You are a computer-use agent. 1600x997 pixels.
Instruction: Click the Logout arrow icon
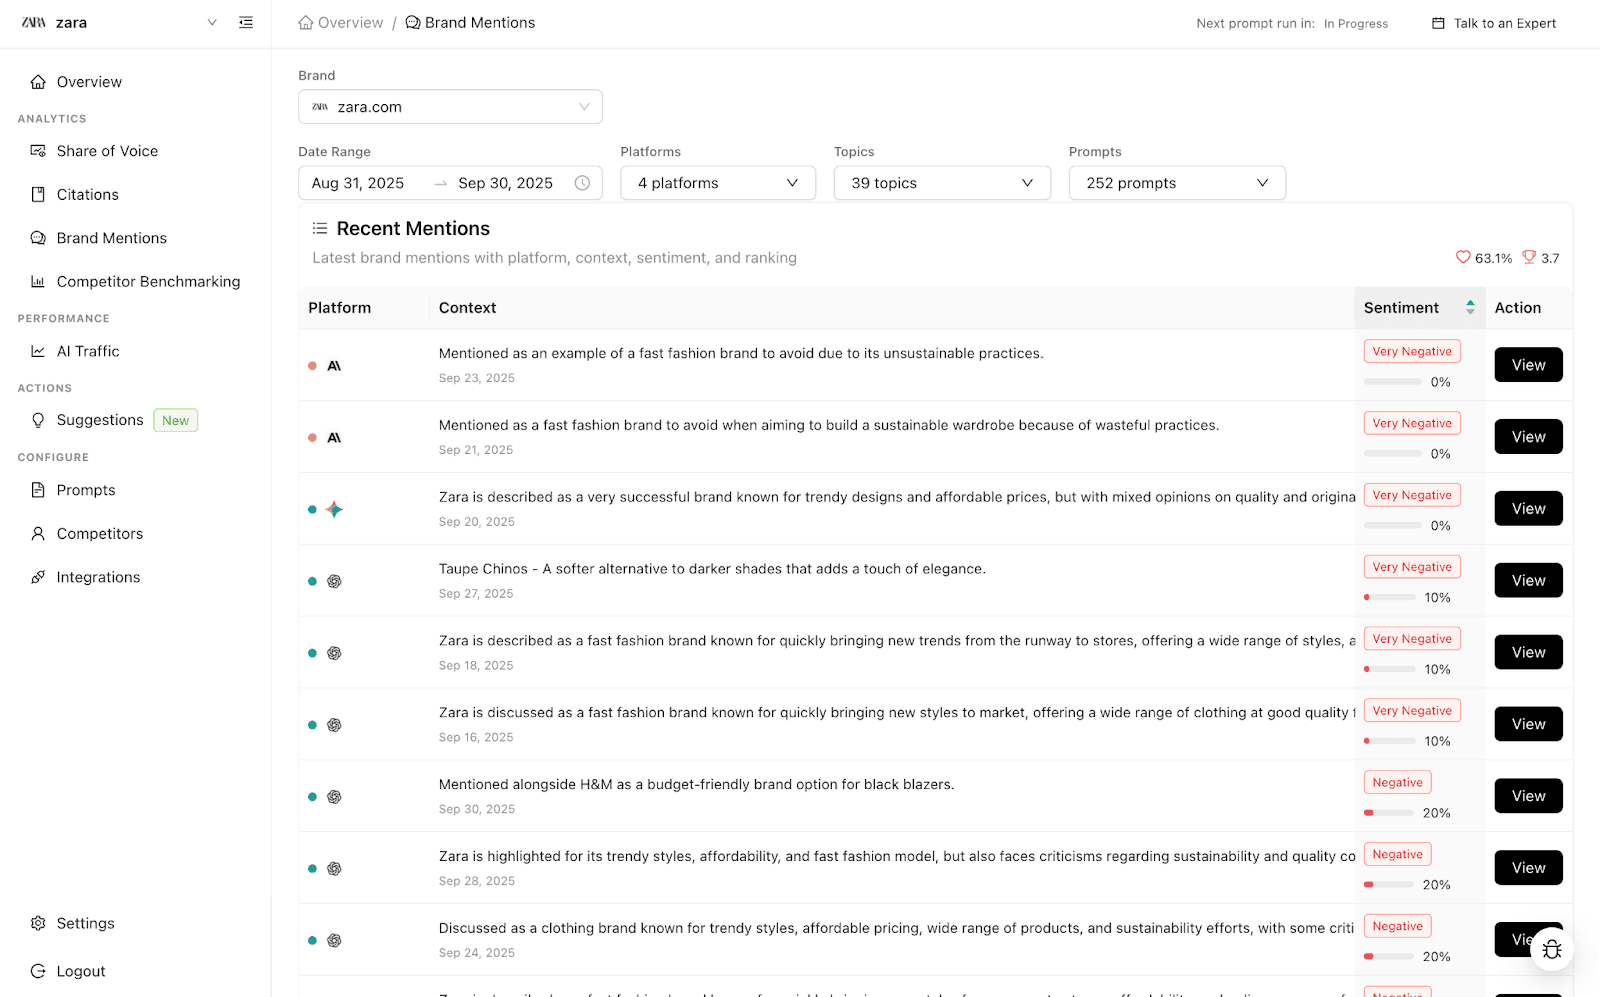(x=38, y=971)
